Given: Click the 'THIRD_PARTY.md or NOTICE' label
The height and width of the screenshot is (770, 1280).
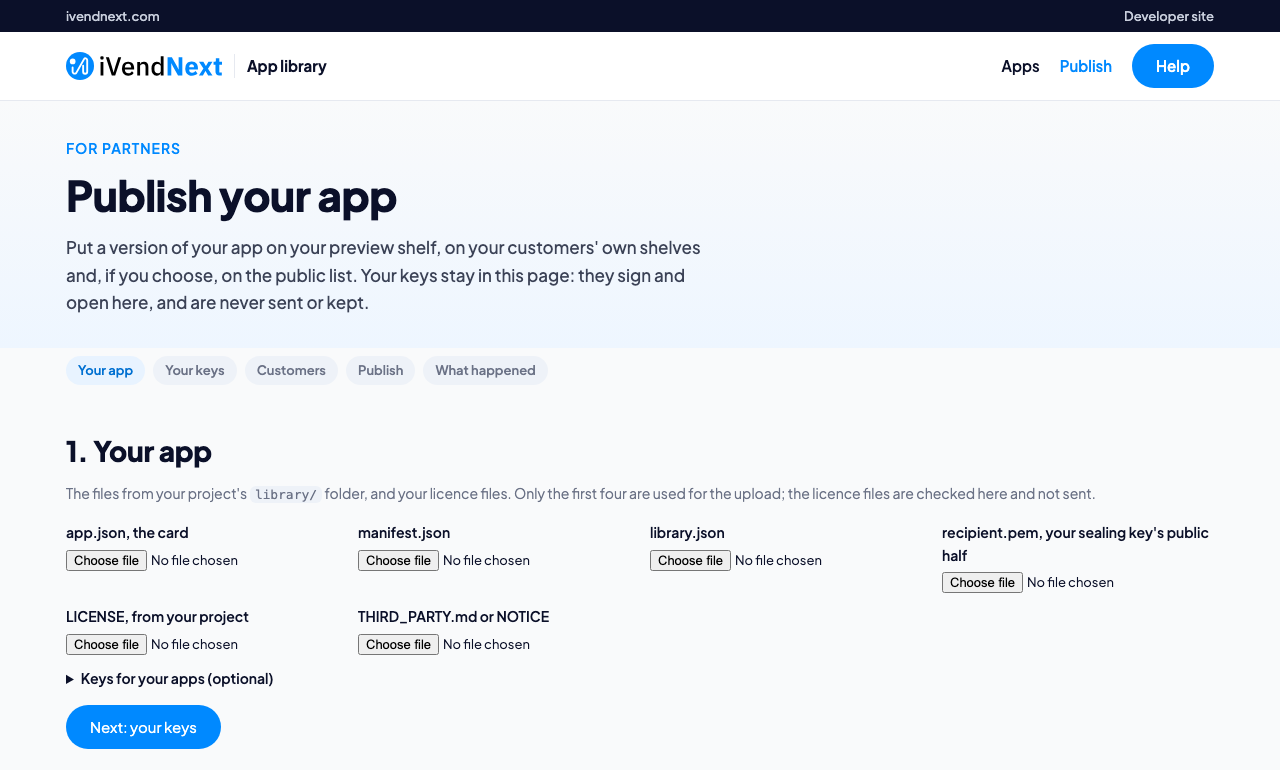Looking at the screenshot, I should (x=453, y=616).
